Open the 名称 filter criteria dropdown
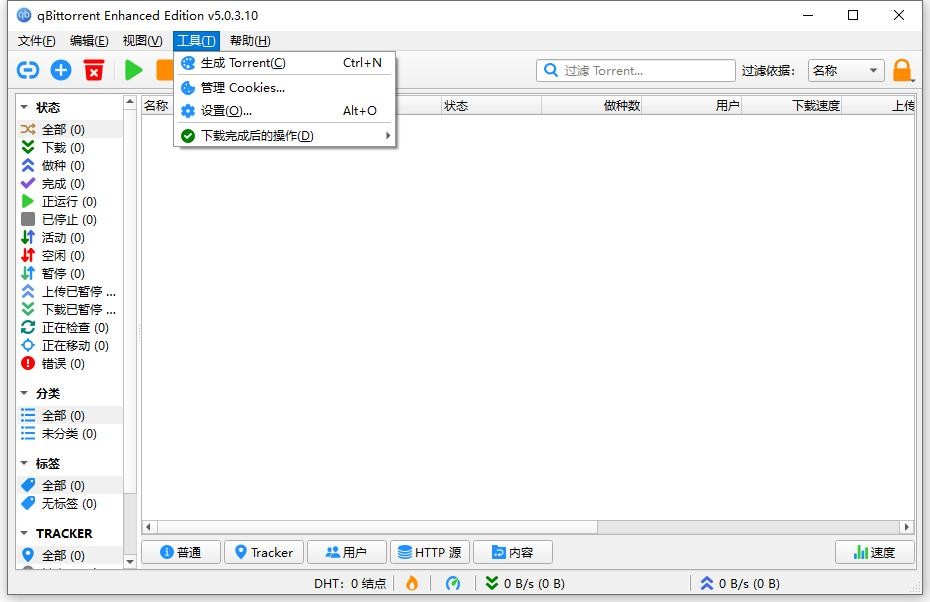 click(x=845, y=70)
